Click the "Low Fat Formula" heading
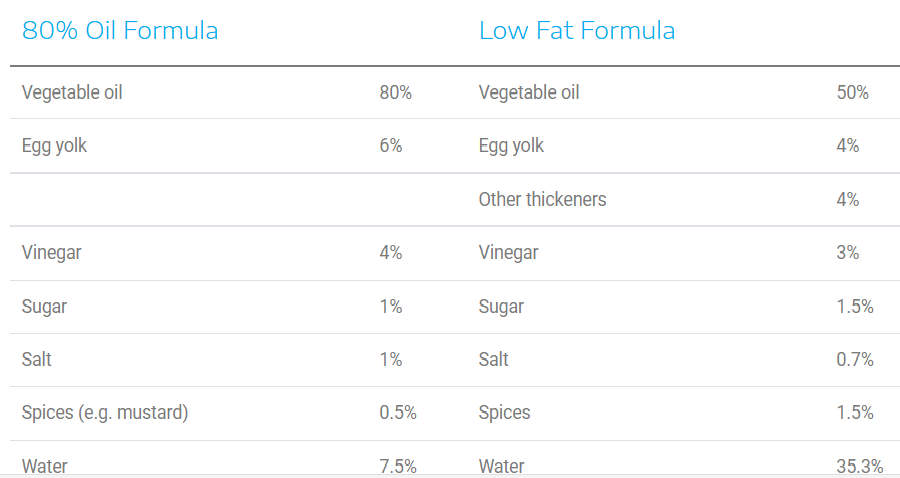This screenshot has width=900, height=478. pyautogui.click(x=577, y=31)
